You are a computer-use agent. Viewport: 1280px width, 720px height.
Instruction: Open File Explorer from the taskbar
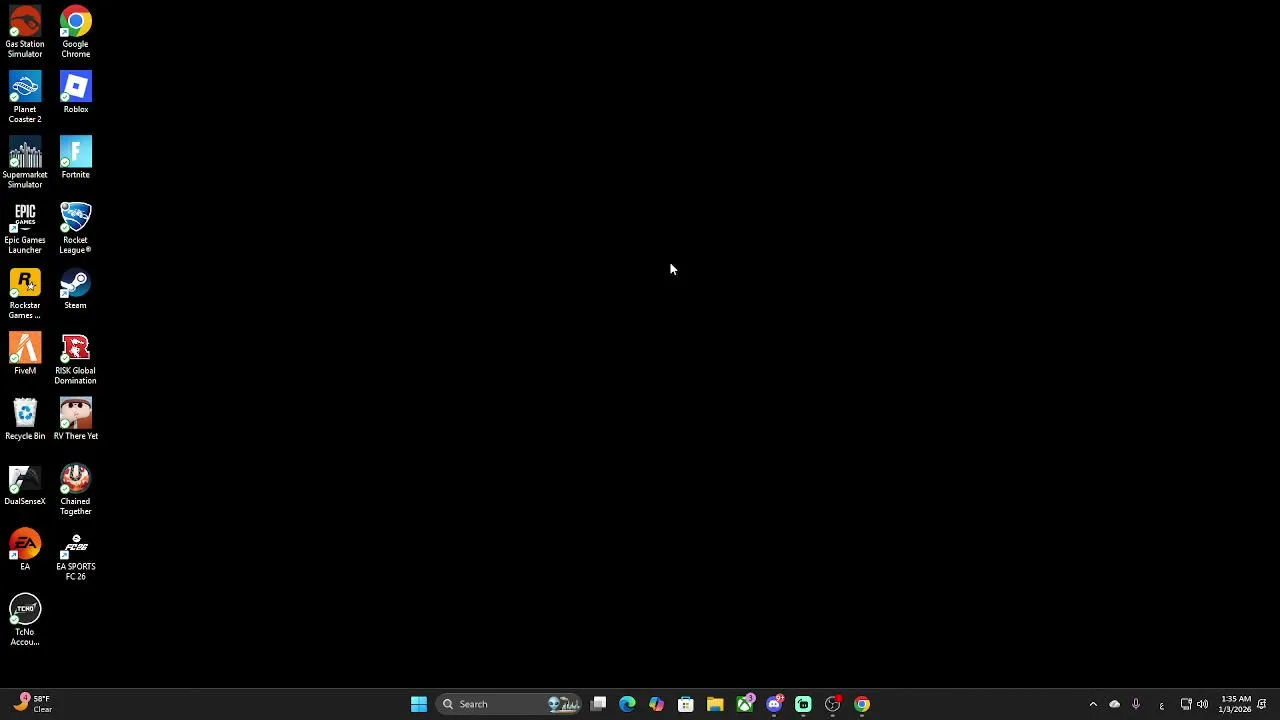pyautogui.click(x=715, y=704)
